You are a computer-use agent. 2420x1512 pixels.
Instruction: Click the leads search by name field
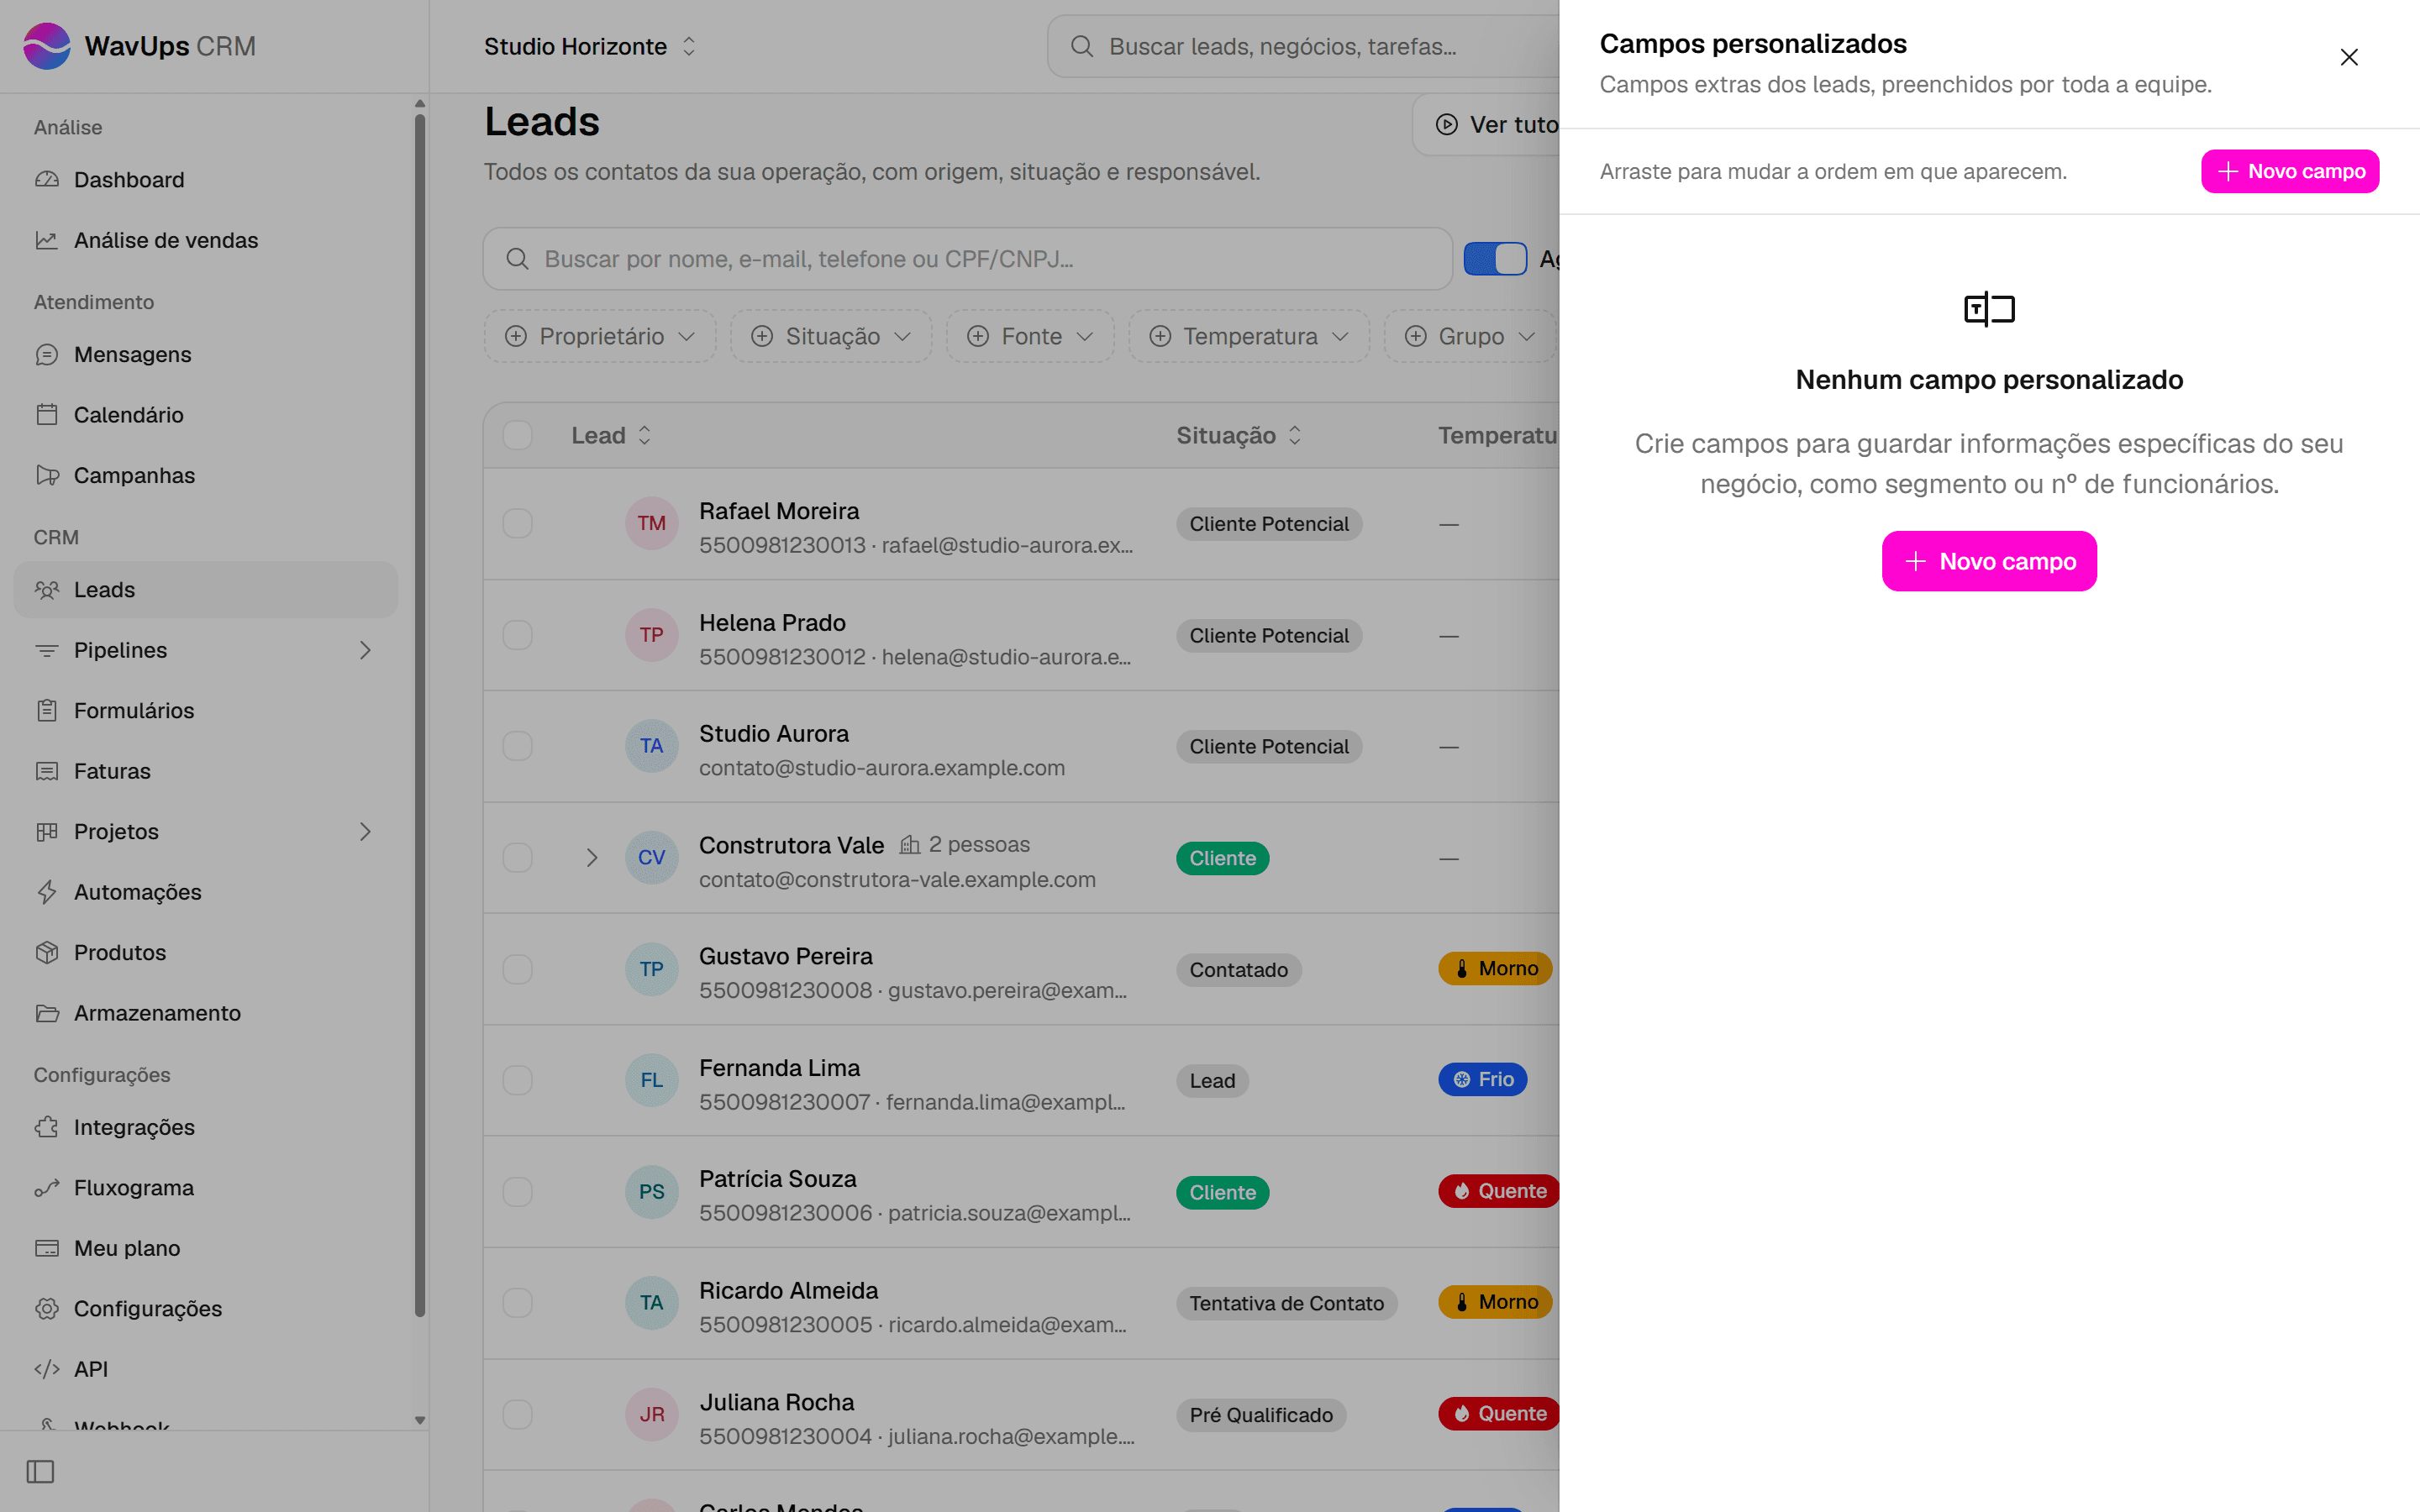tap(968, 259)
